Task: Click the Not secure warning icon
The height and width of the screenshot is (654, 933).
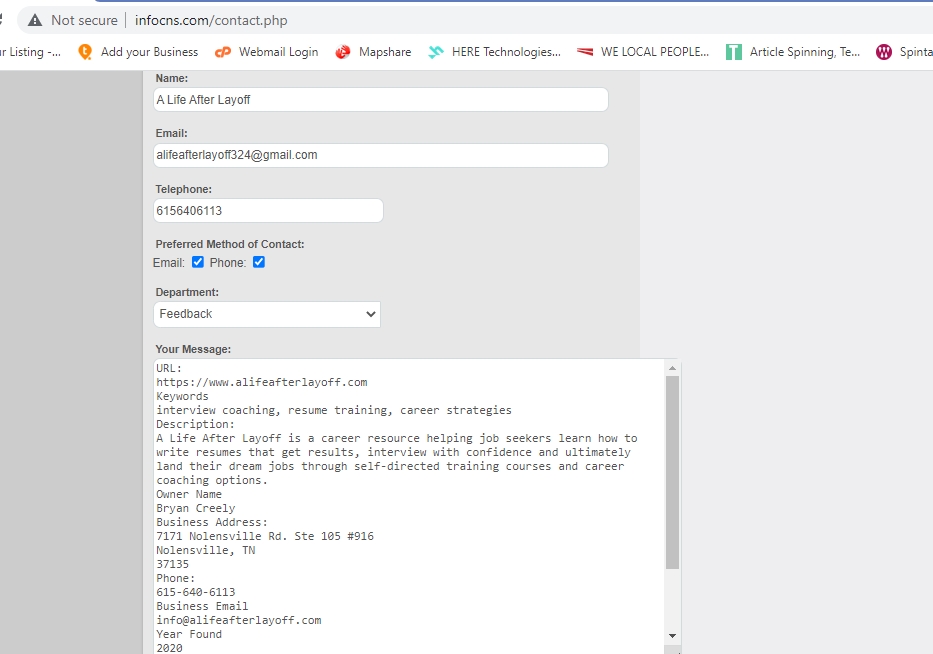Action: coord(35,20)
